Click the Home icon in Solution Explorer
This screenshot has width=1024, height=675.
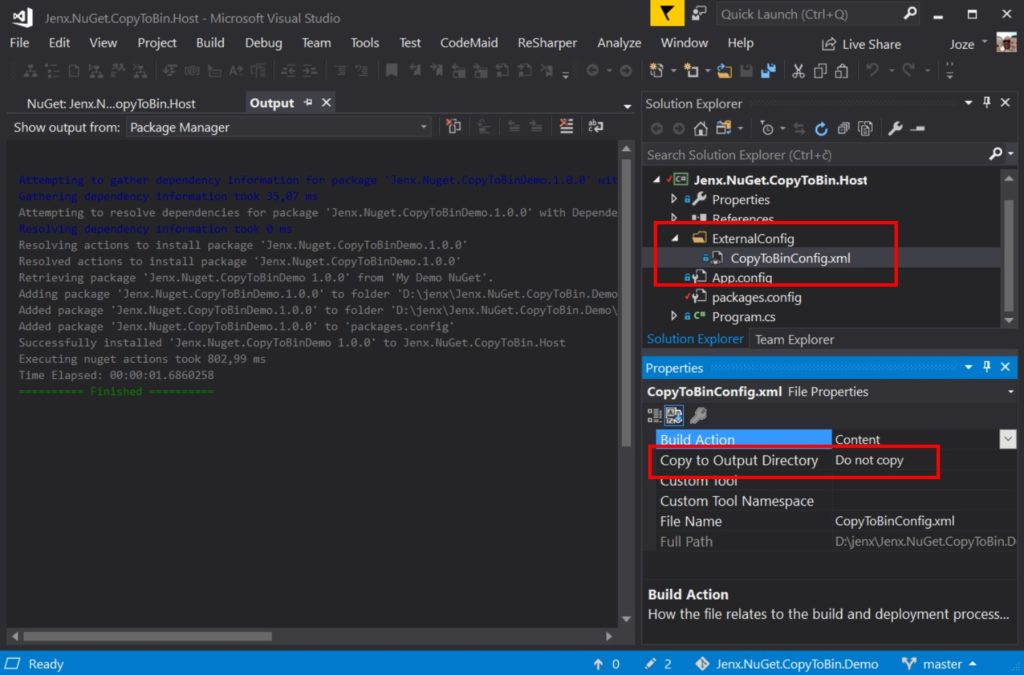click(x=701, y=129)
